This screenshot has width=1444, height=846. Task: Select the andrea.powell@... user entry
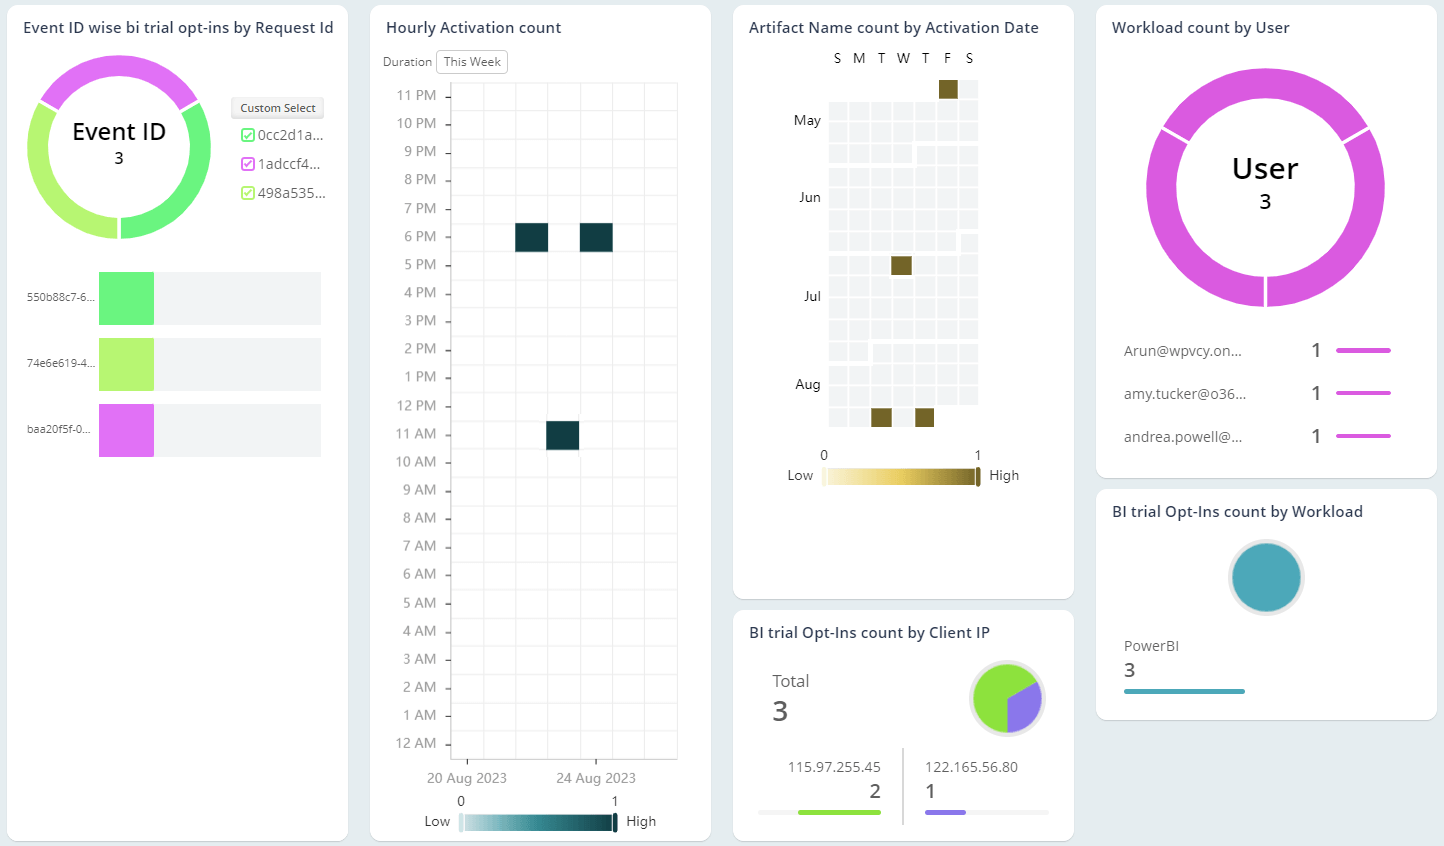coord(1184,436)
